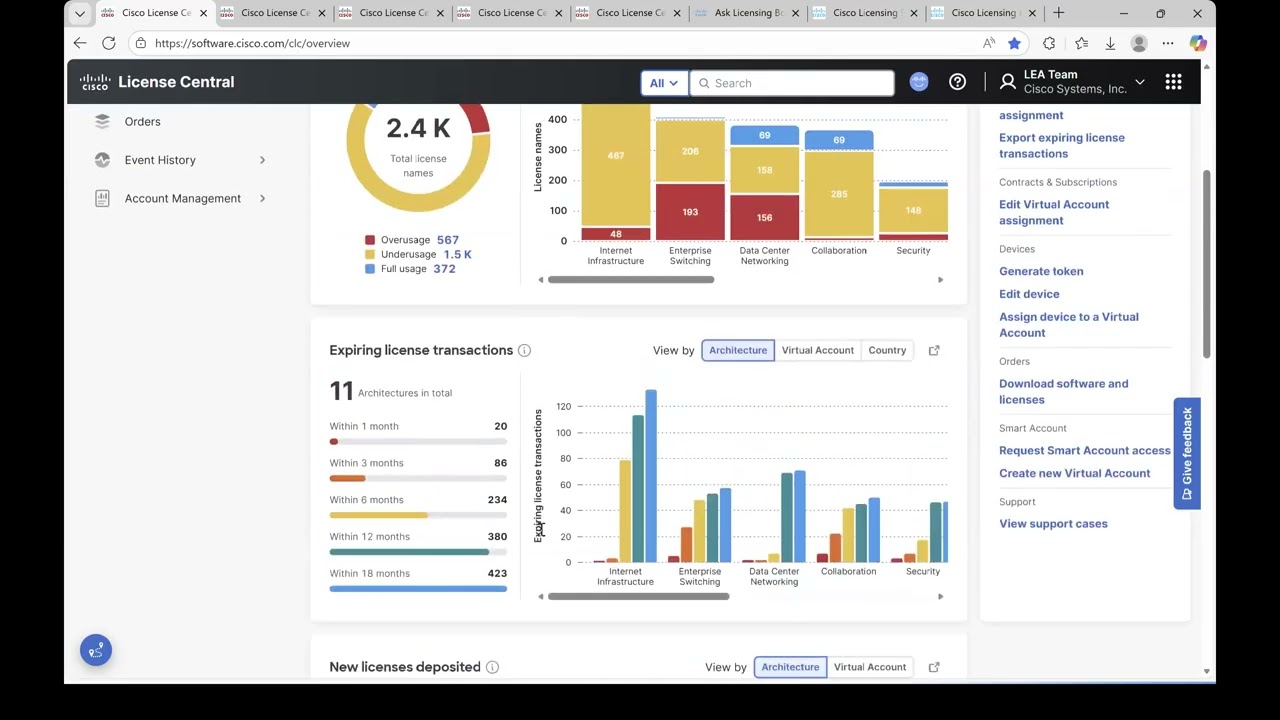Click in the License Central search field
The height and width of the screenshot is (720, 1280).
click(792, 83)
